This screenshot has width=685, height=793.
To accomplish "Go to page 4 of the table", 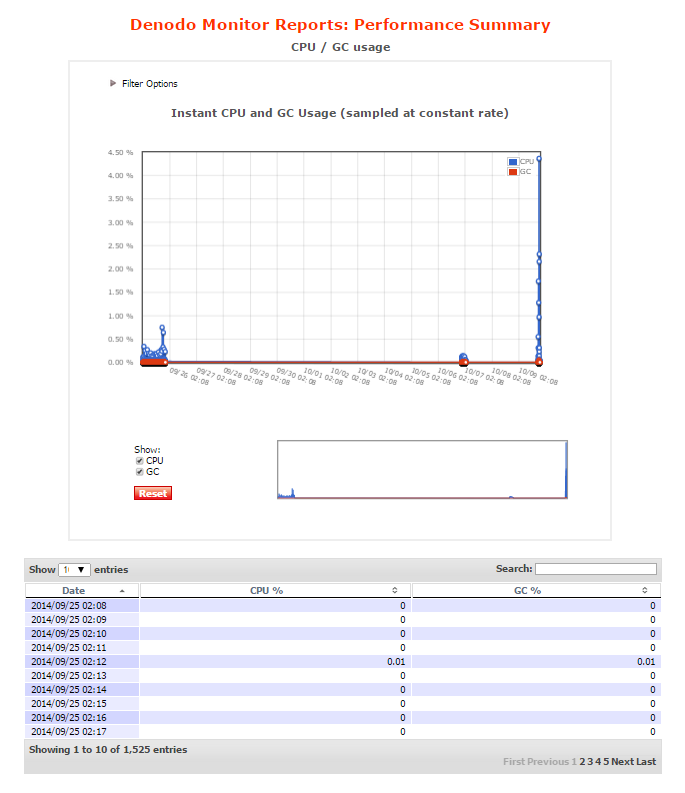I will (x=598, y=762).
